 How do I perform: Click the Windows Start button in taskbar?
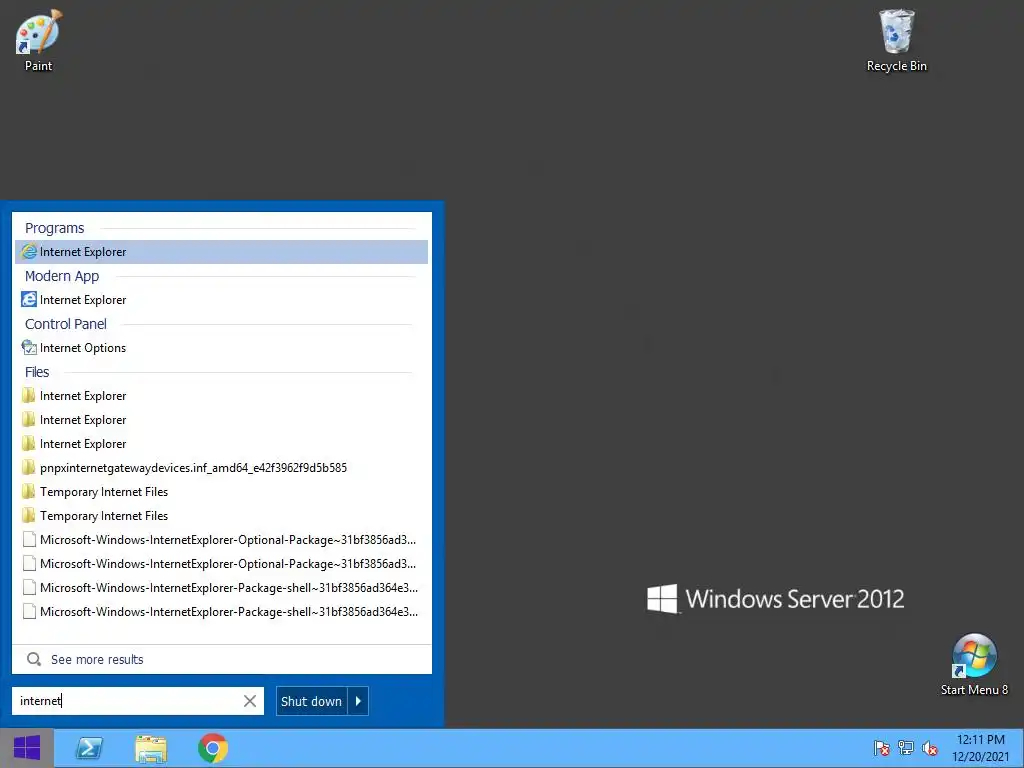pos(27,748)
